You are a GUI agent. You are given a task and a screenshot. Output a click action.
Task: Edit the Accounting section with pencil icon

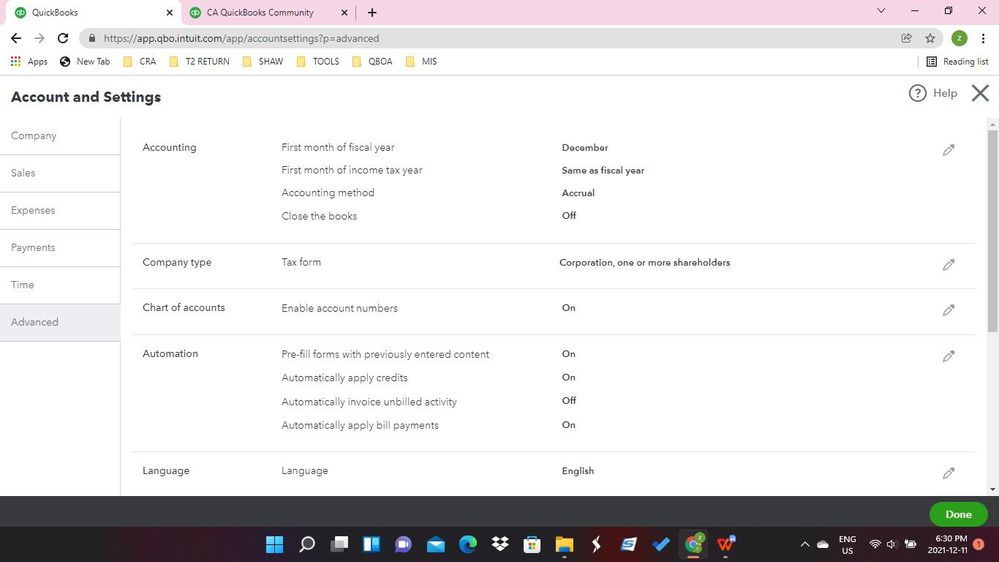[949, 150]
